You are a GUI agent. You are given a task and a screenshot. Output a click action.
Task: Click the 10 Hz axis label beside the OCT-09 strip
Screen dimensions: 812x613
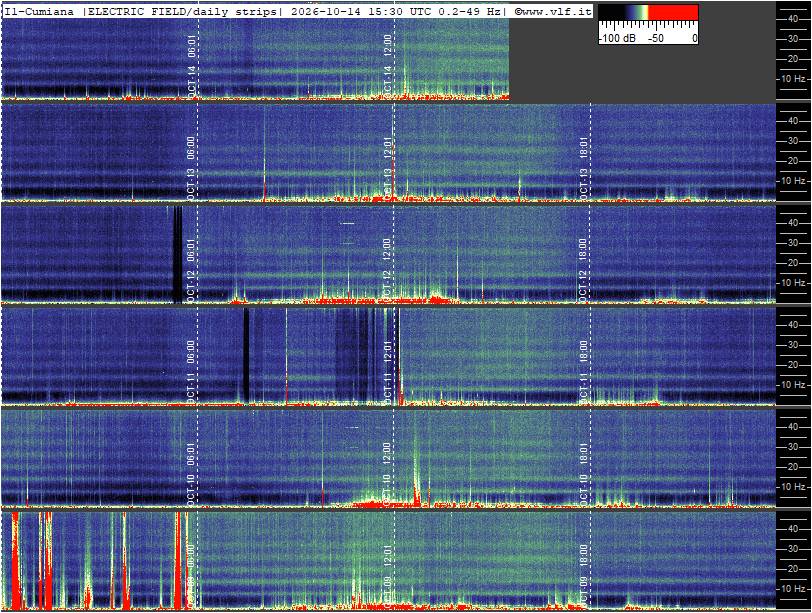(x=793, y=589)
